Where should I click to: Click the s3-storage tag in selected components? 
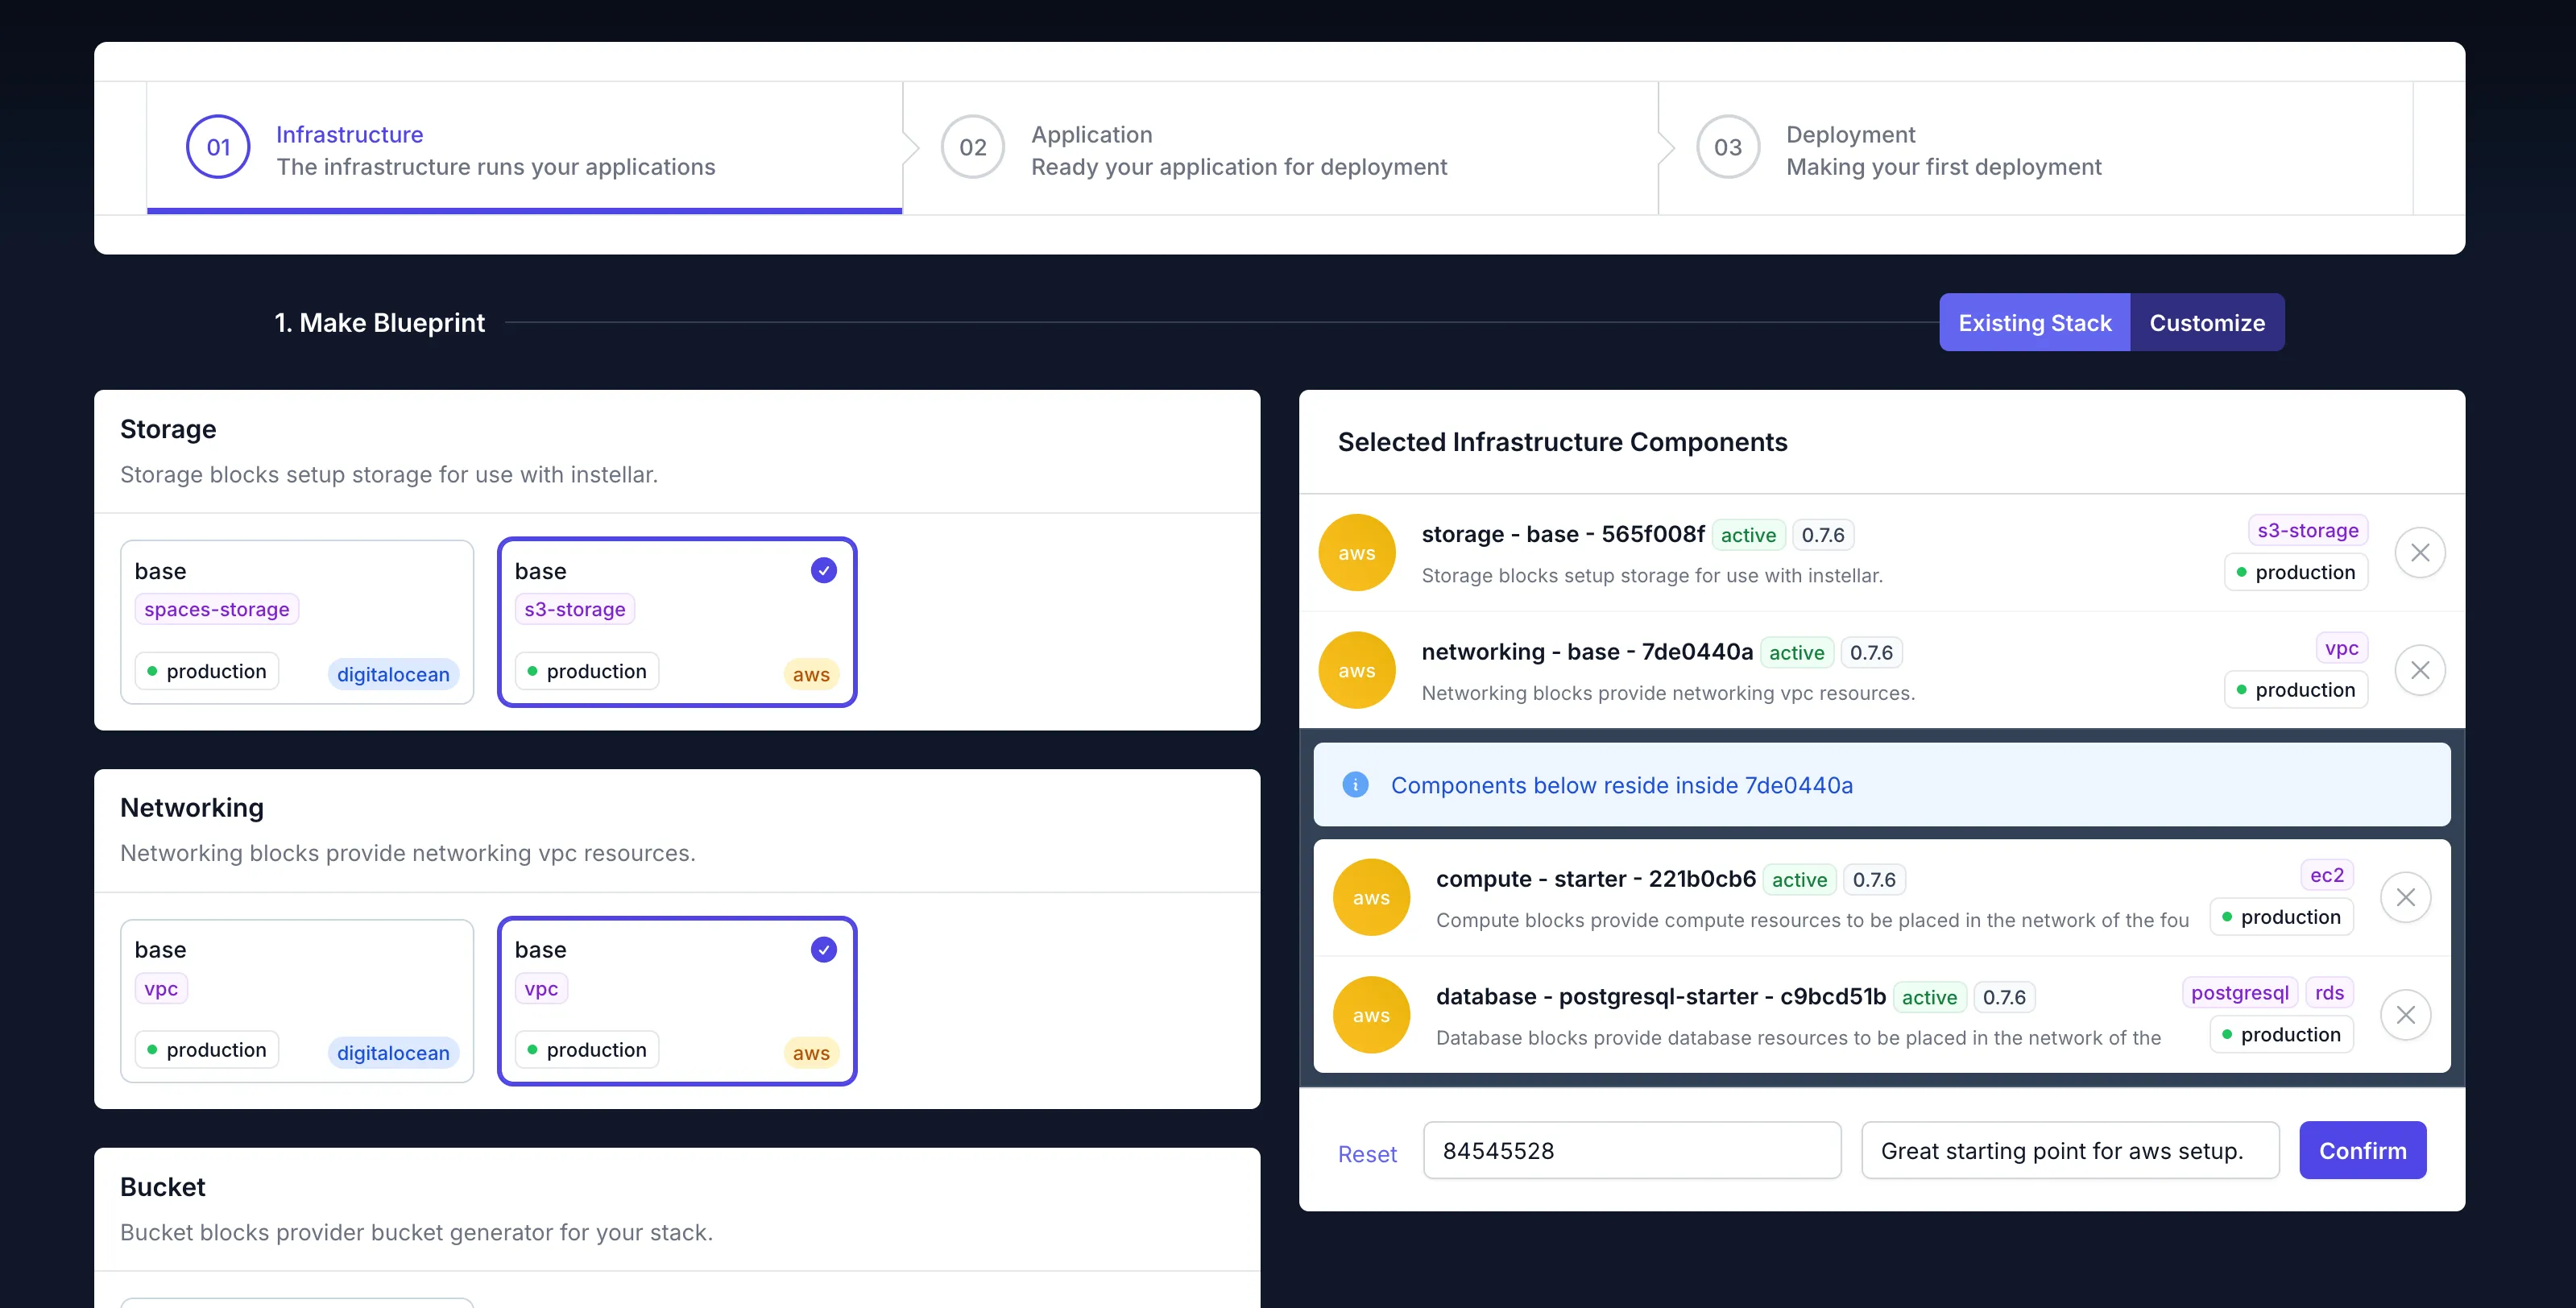2307,530
